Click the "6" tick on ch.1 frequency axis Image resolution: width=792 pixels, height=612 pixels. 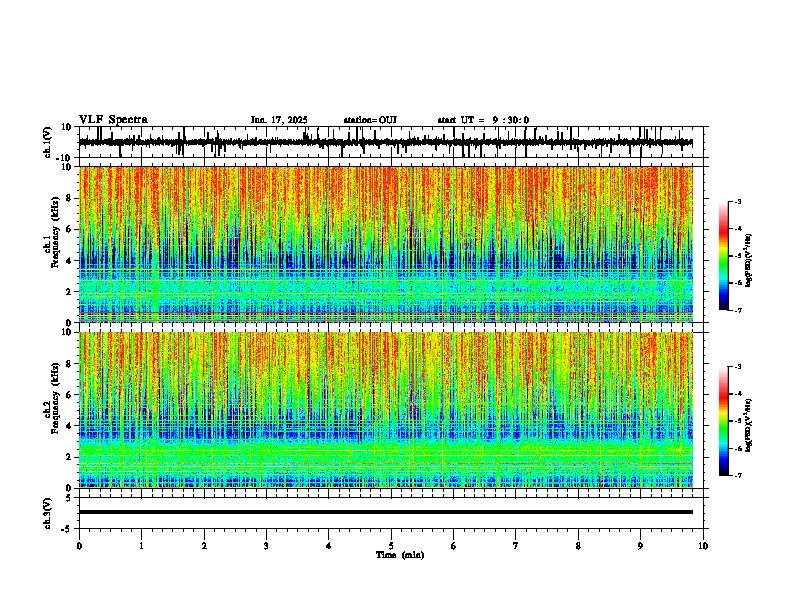70,229
